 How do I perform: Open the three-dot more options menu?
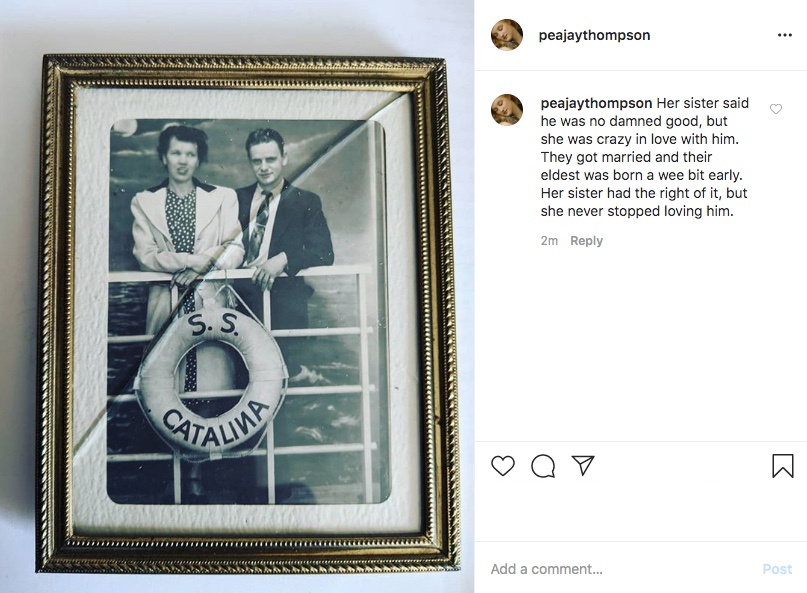784,35
